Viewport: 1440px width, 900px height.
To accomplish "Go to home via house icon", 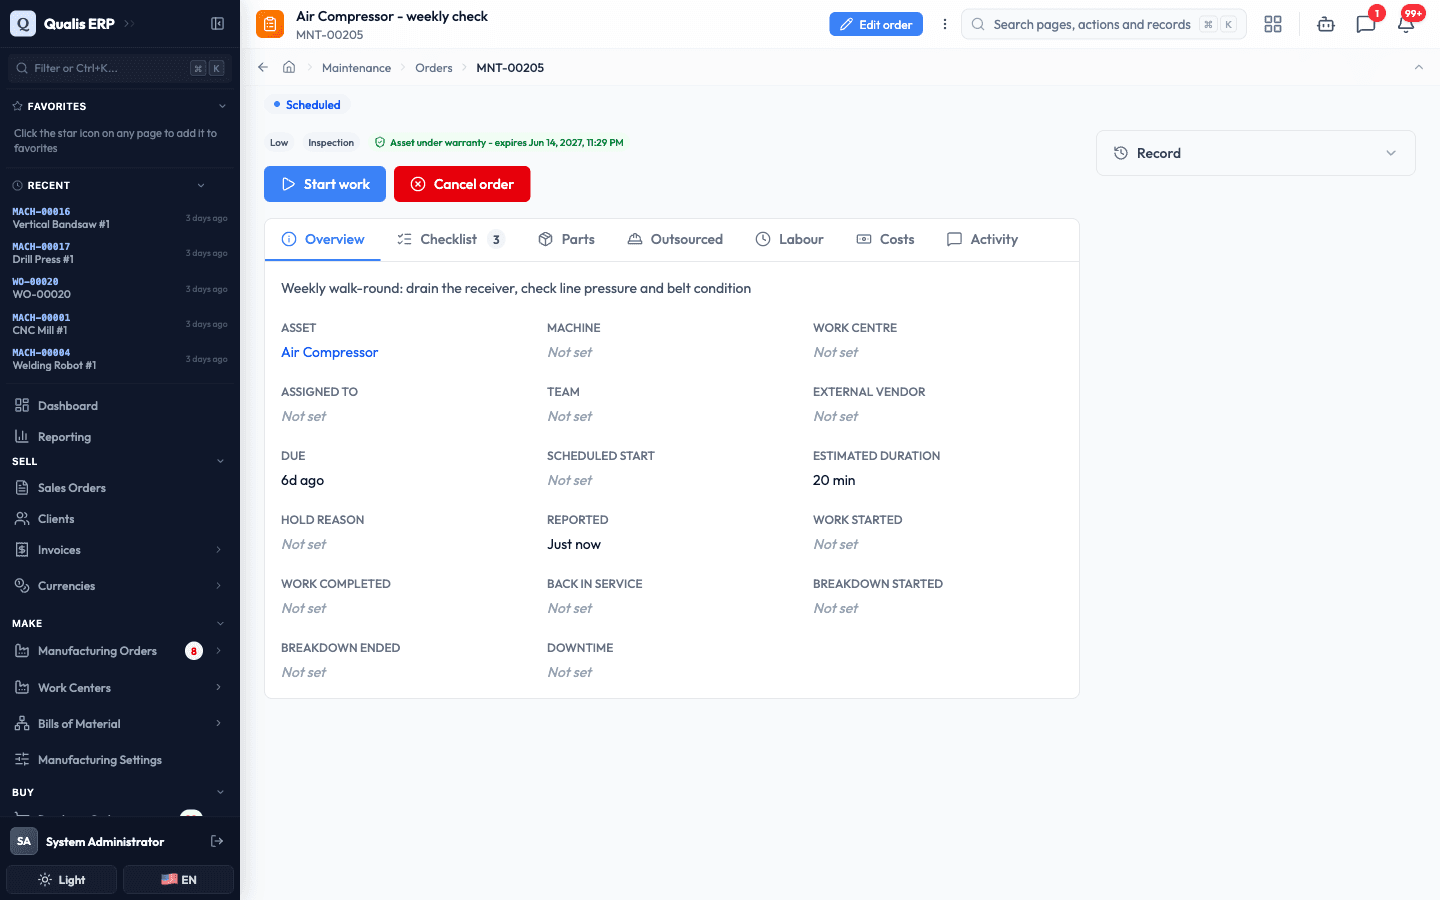I will [x=289, y=67].
